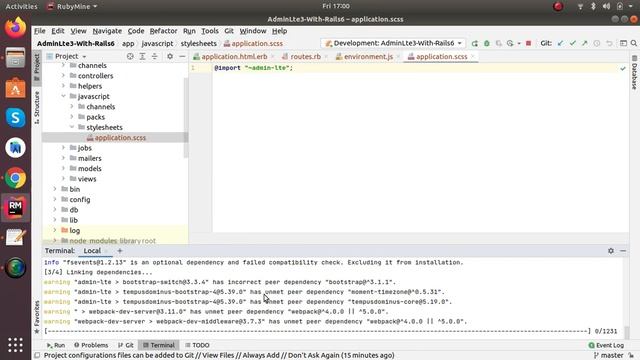Expand the views folder
The height and width of the screenshot is (360, 640).
coord(63,179)
